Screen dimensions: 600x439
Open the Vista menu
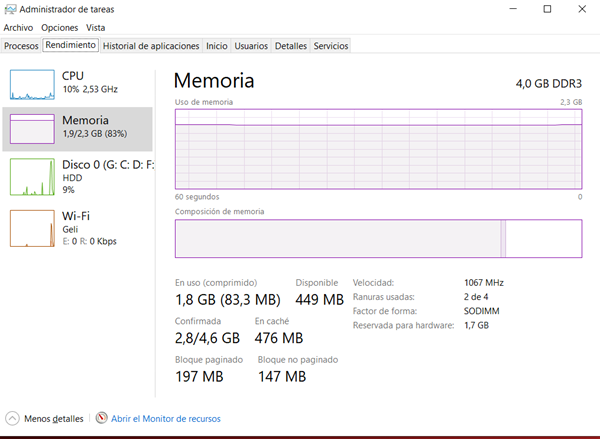[x=96, y=28]
